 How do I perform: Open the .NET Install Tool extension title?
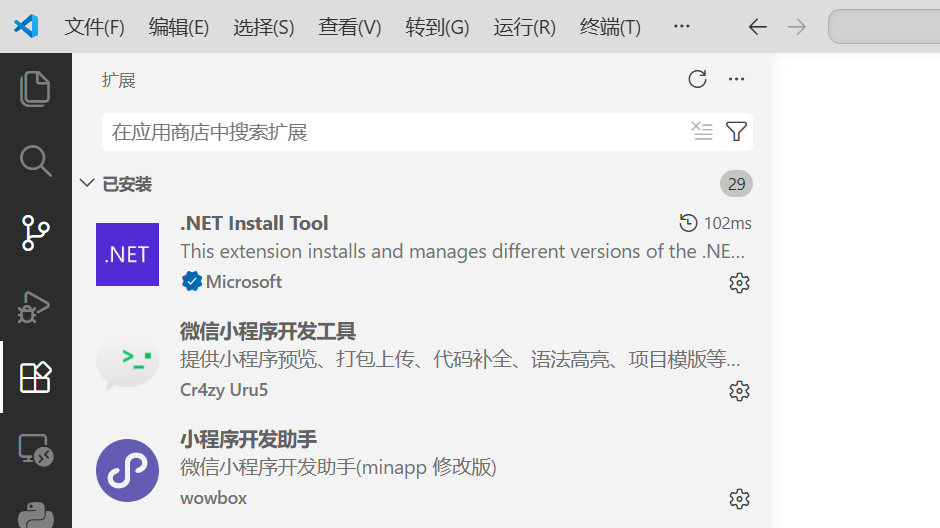pyautogui.click(x=254, y=224)
